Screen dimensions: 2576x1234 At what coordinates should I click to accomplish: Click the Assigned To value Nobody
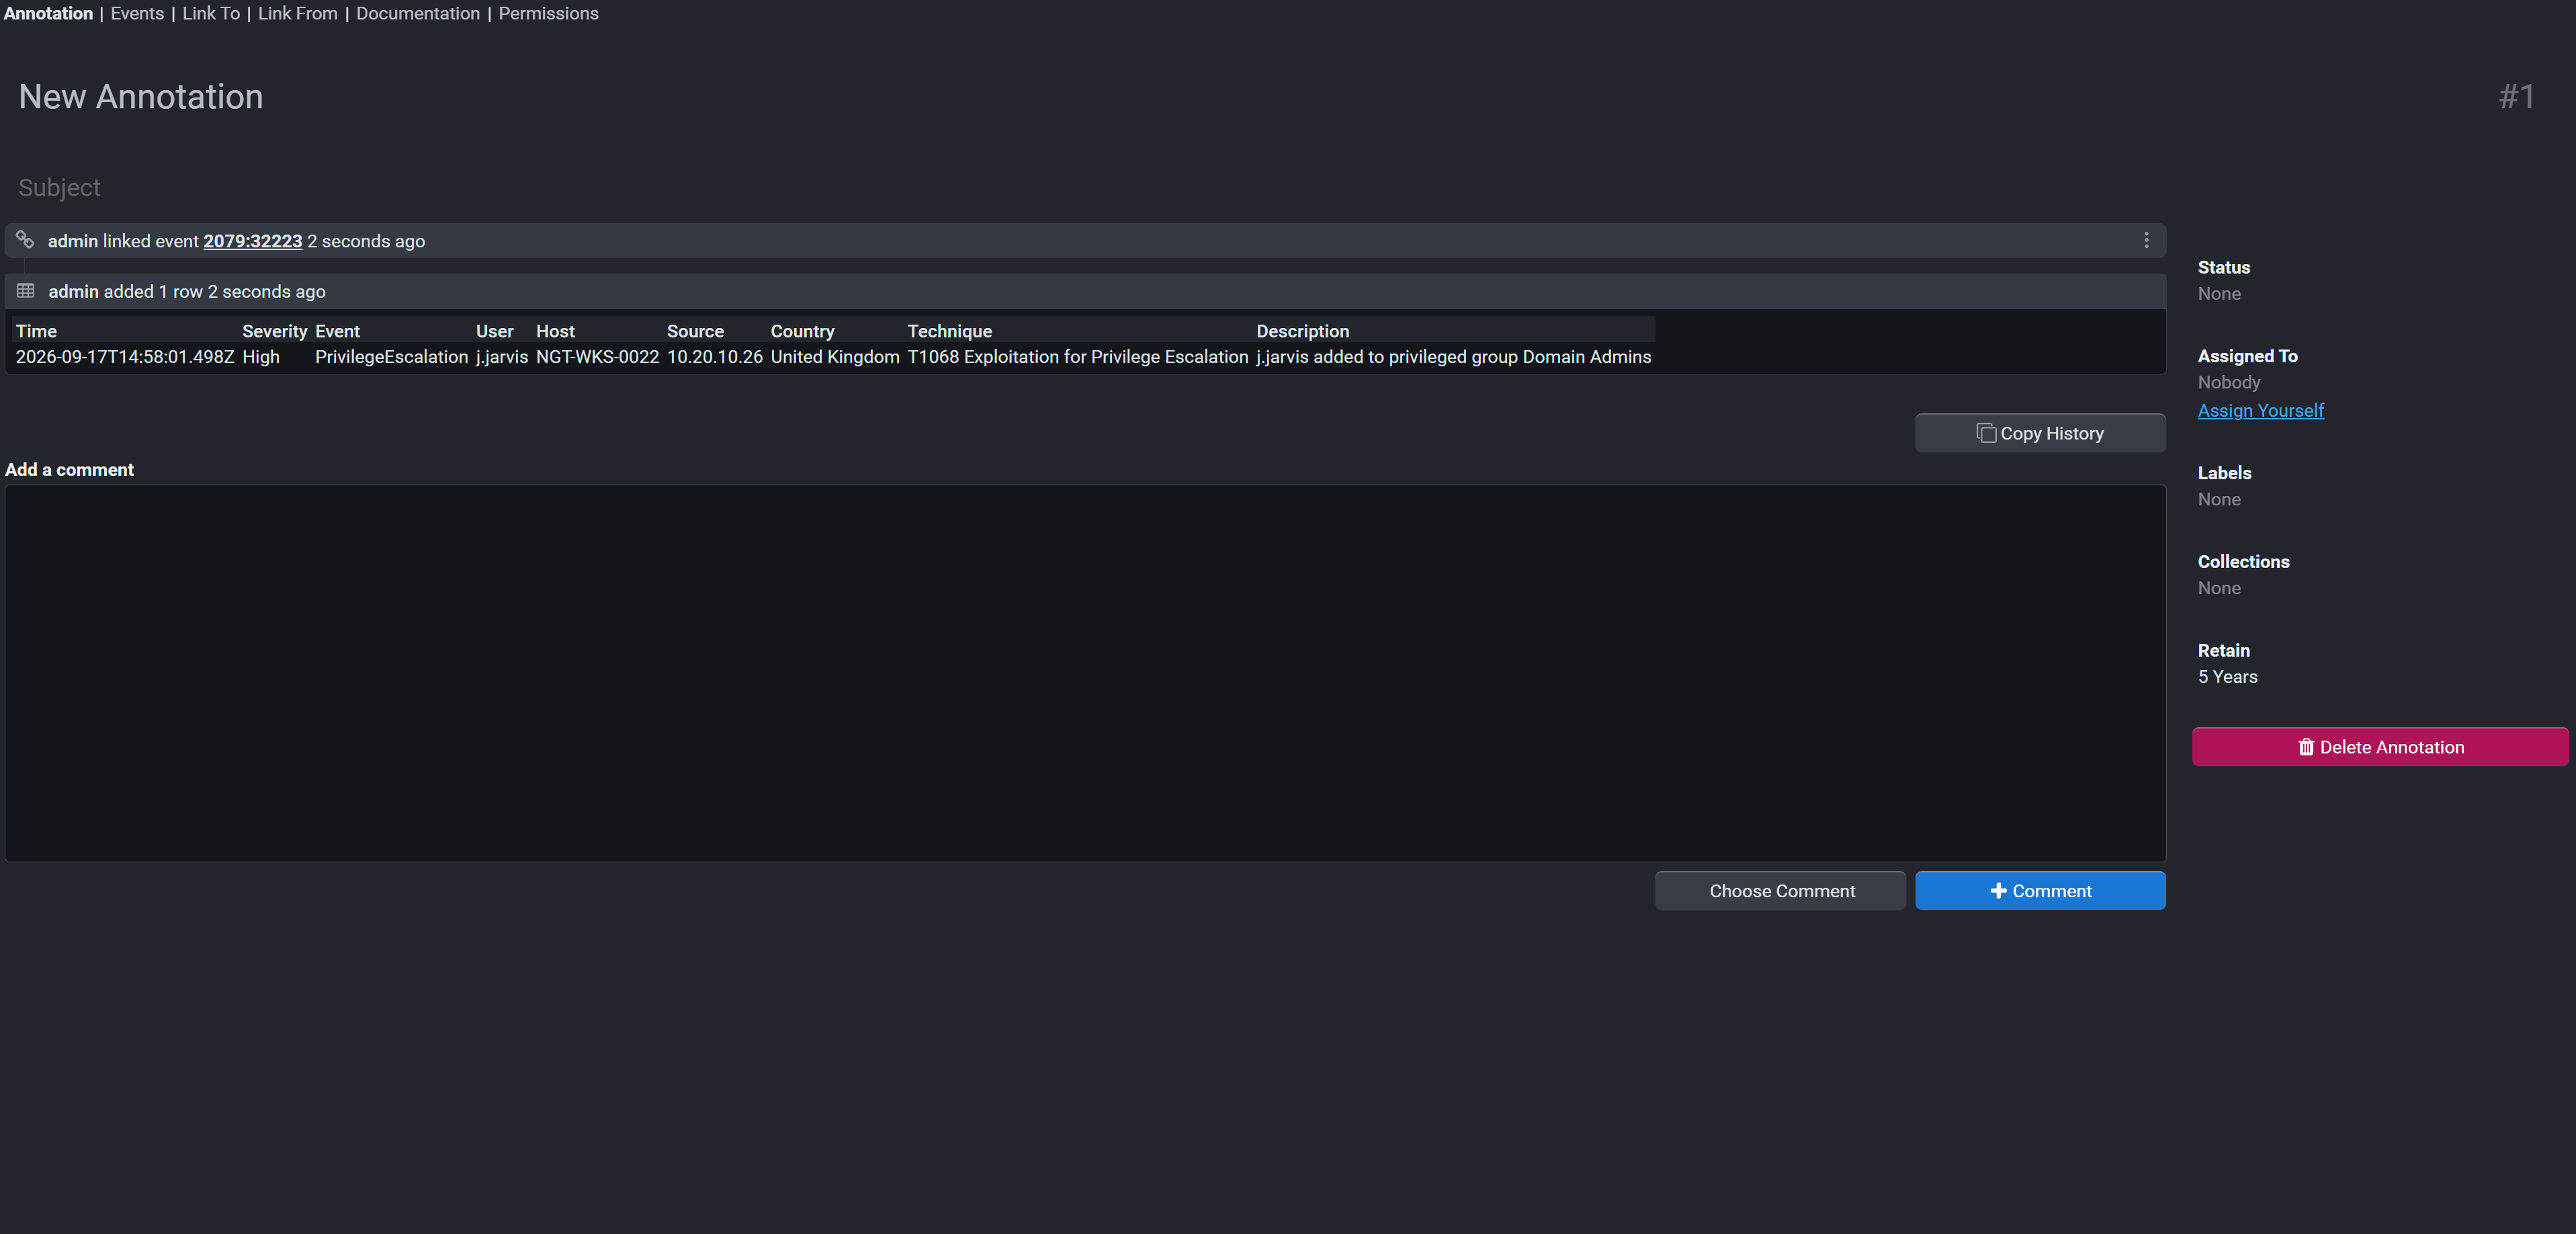click(x=2228, y=382)
